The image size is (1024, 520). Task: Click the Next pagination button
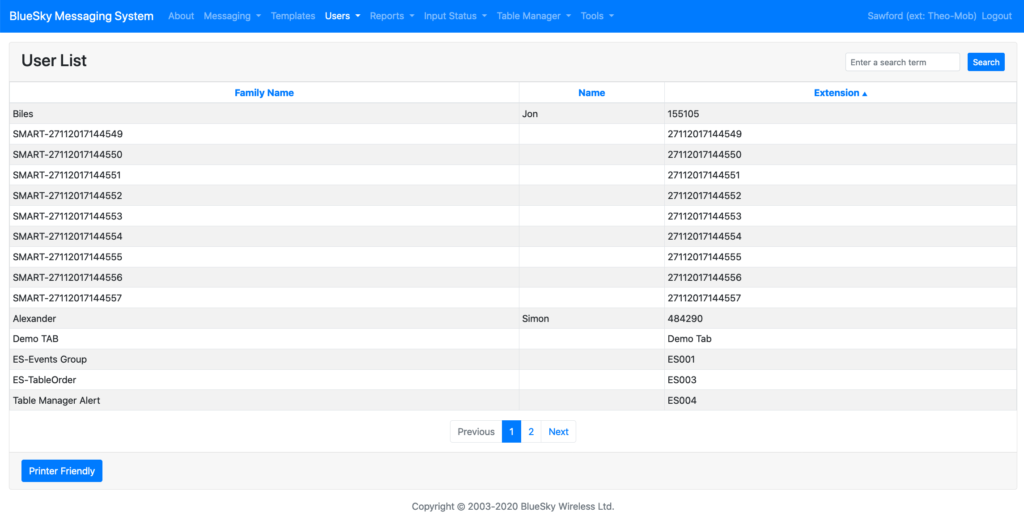pos(558,432)
